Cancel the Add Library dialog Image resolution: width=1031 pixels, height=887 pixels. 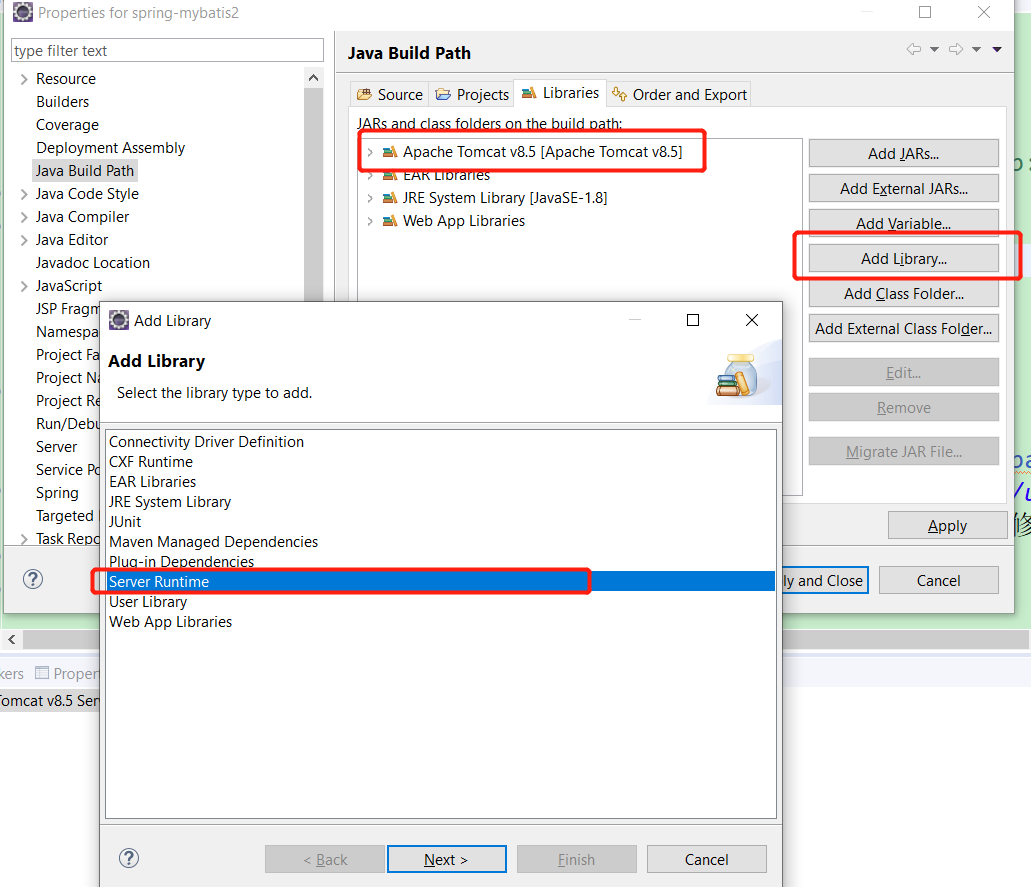(706, 858)
